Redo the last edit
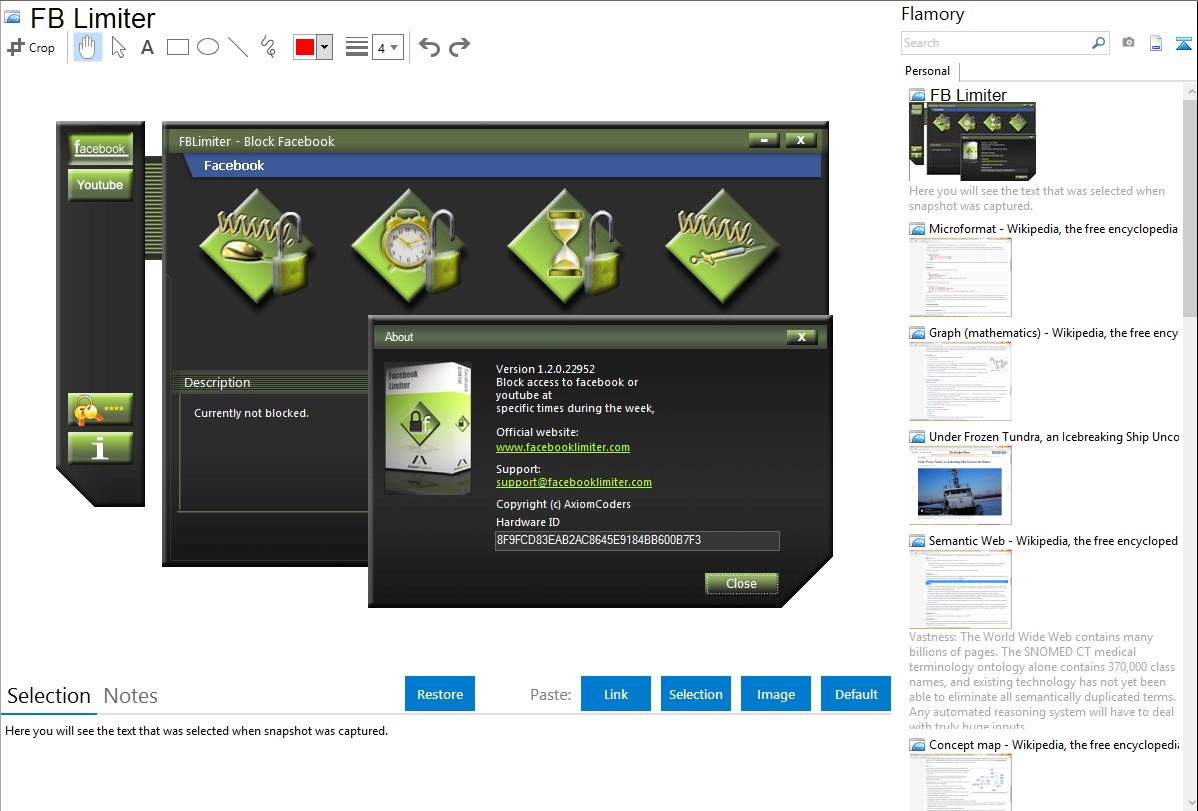Image resolution: width=1198 pixels, height=811 pixels. click(459, 47)
